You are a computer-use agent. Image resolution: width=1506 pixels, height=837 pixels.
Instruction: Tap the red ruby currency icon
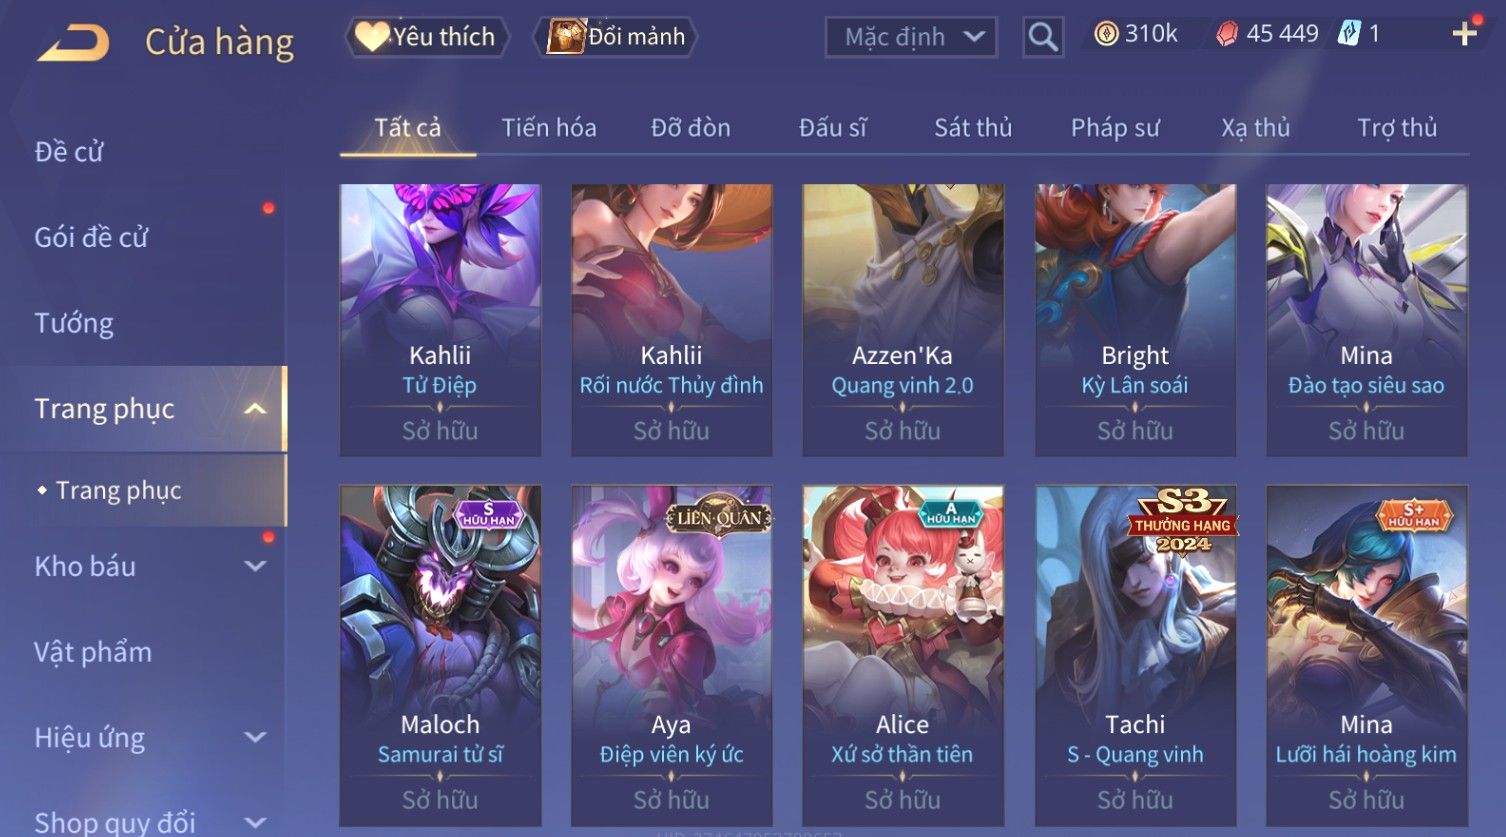[1227, 35]
